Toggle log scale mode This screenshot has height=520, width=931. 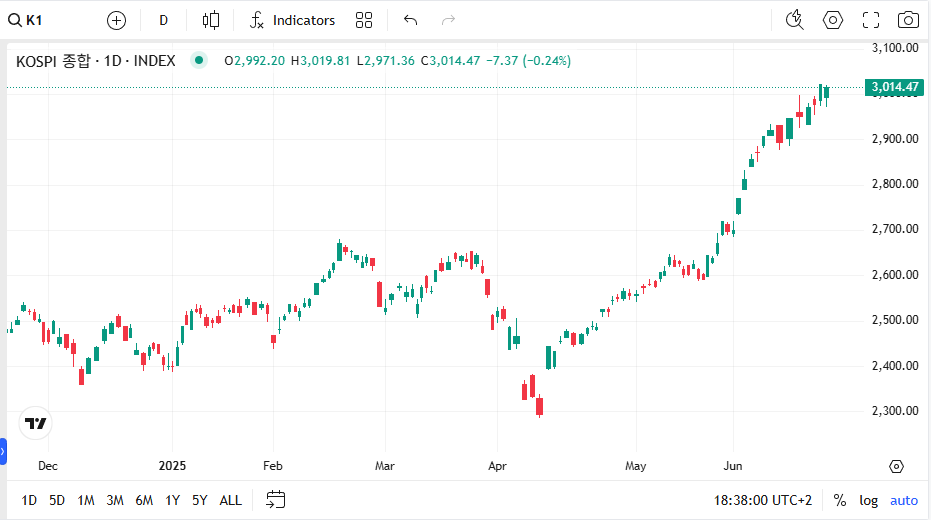pyautogui.click(x=868, y=500)
